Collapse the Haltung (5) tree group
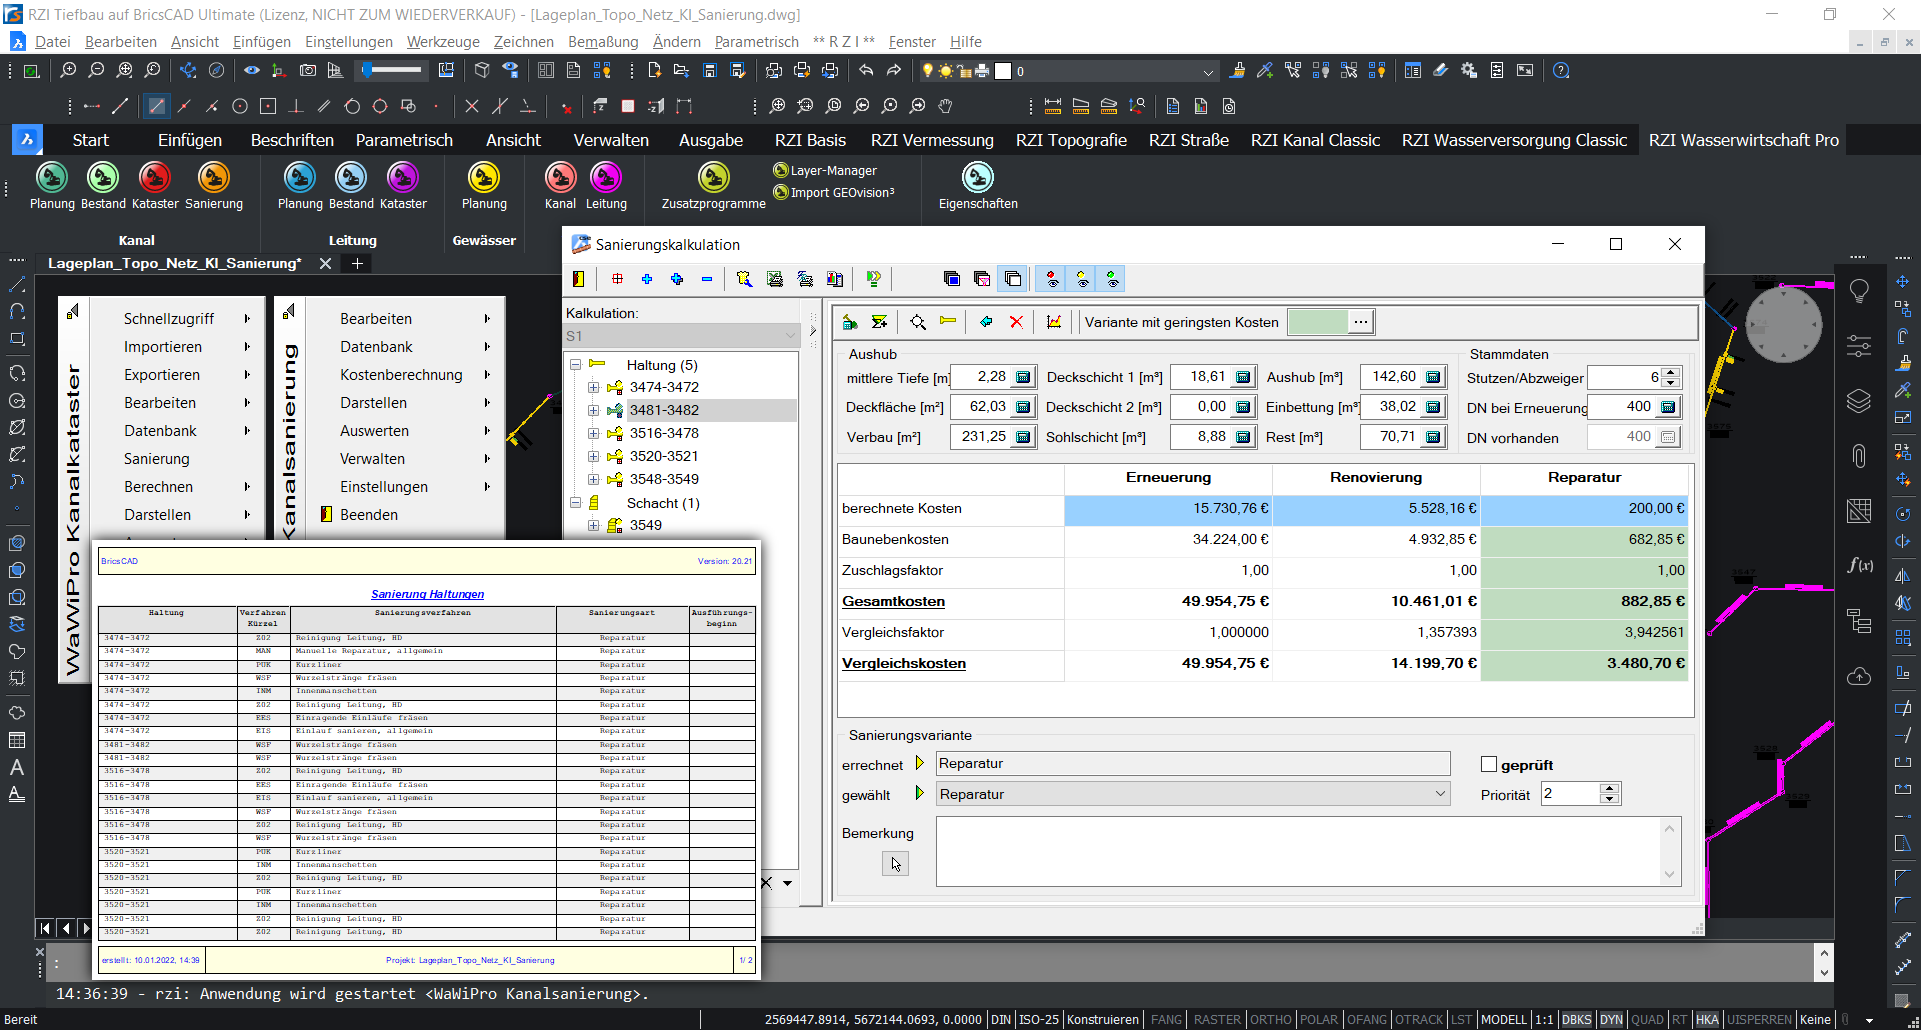This screenshot has width=1921, height=1030. 576,365
